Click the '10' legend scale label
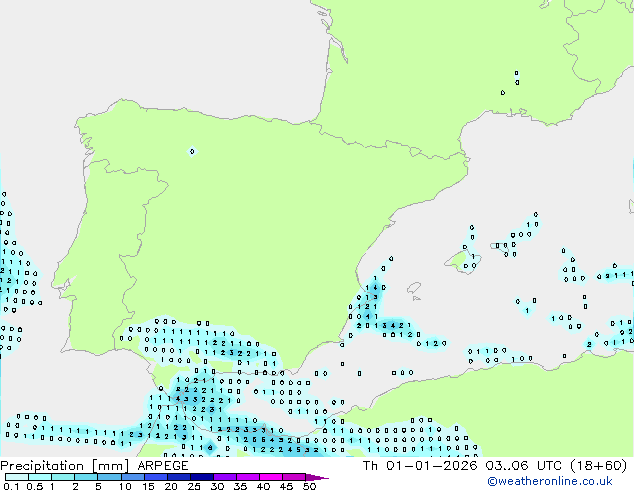Viewport: 634px width, 490px height. pos(125,486)
